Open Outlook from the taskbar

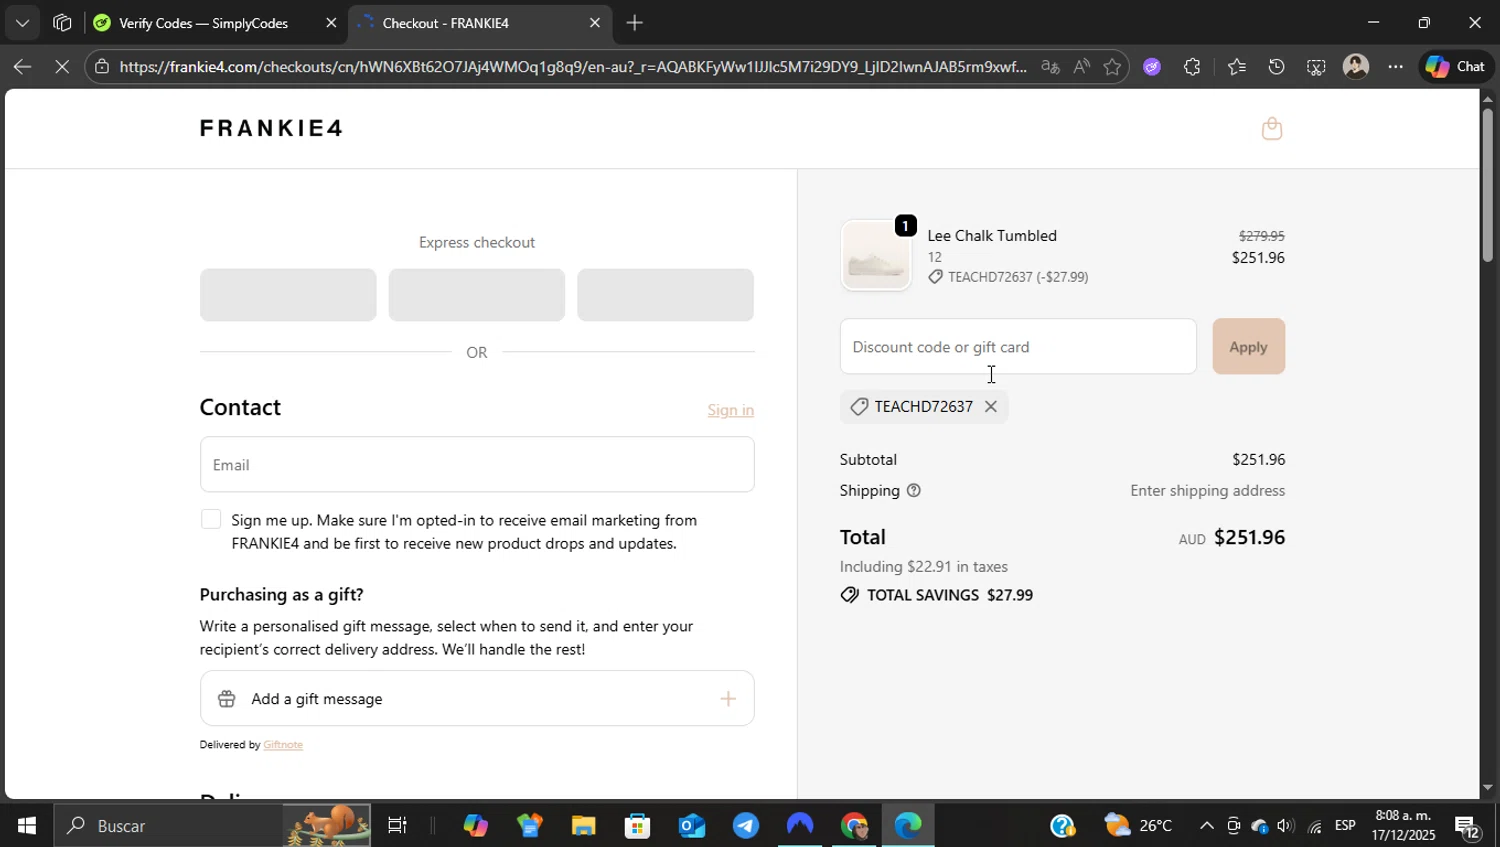point(691,826)
